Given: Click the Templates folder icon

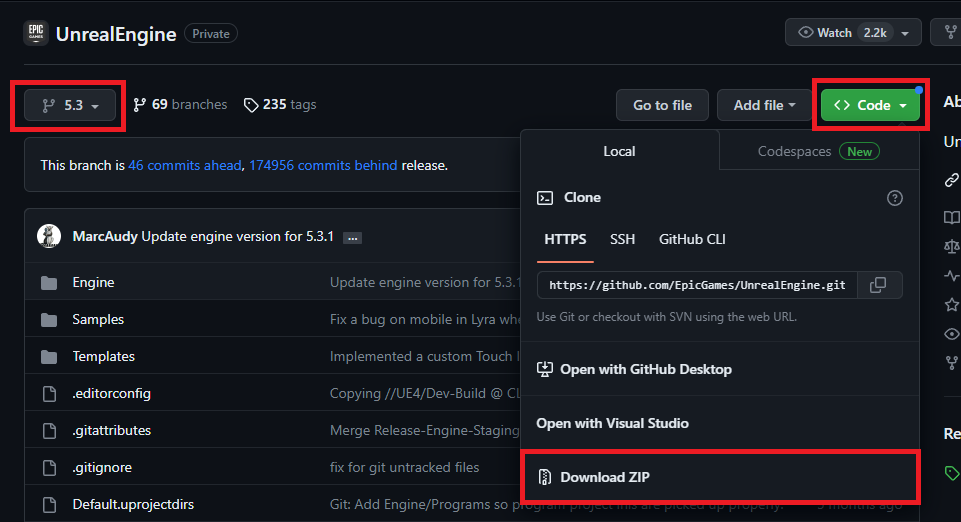Looking at the screenshot, I should click(x=49, y=357).
